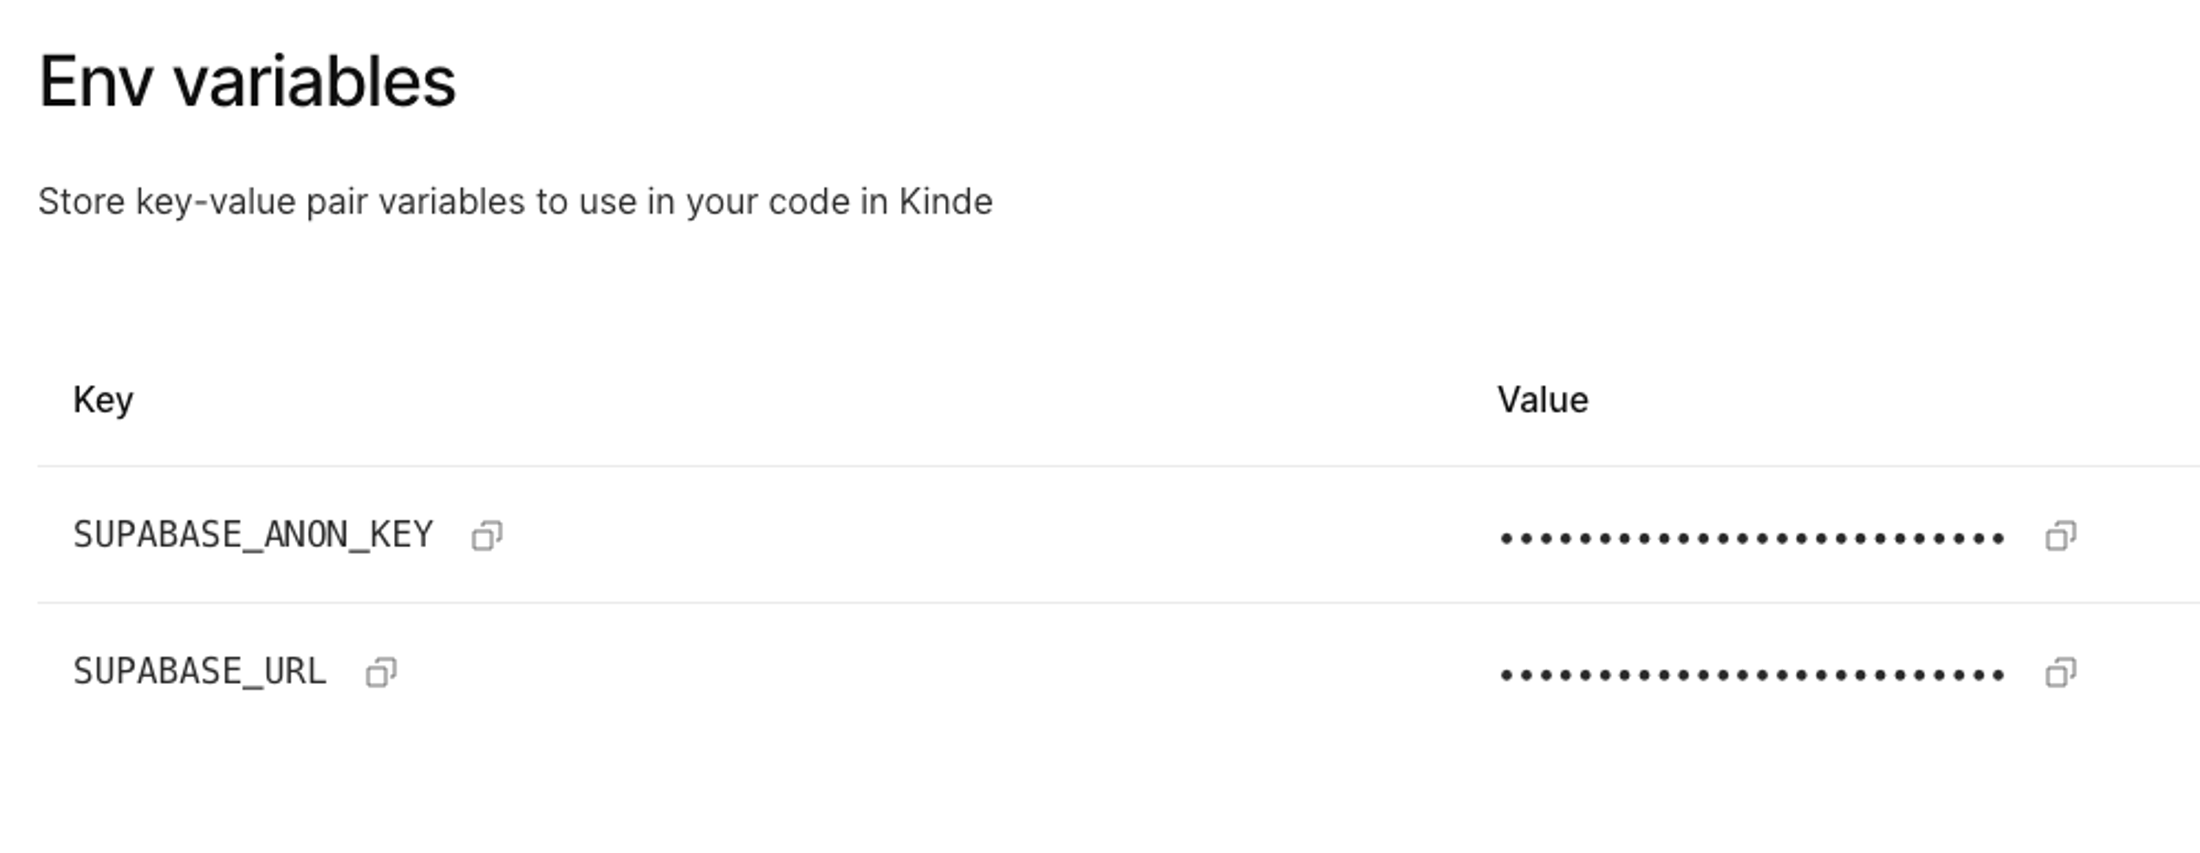This screenshot has width=2200, height=853.
Task: Click blank middle of SUPABASE_URL row
Action: 950,672
